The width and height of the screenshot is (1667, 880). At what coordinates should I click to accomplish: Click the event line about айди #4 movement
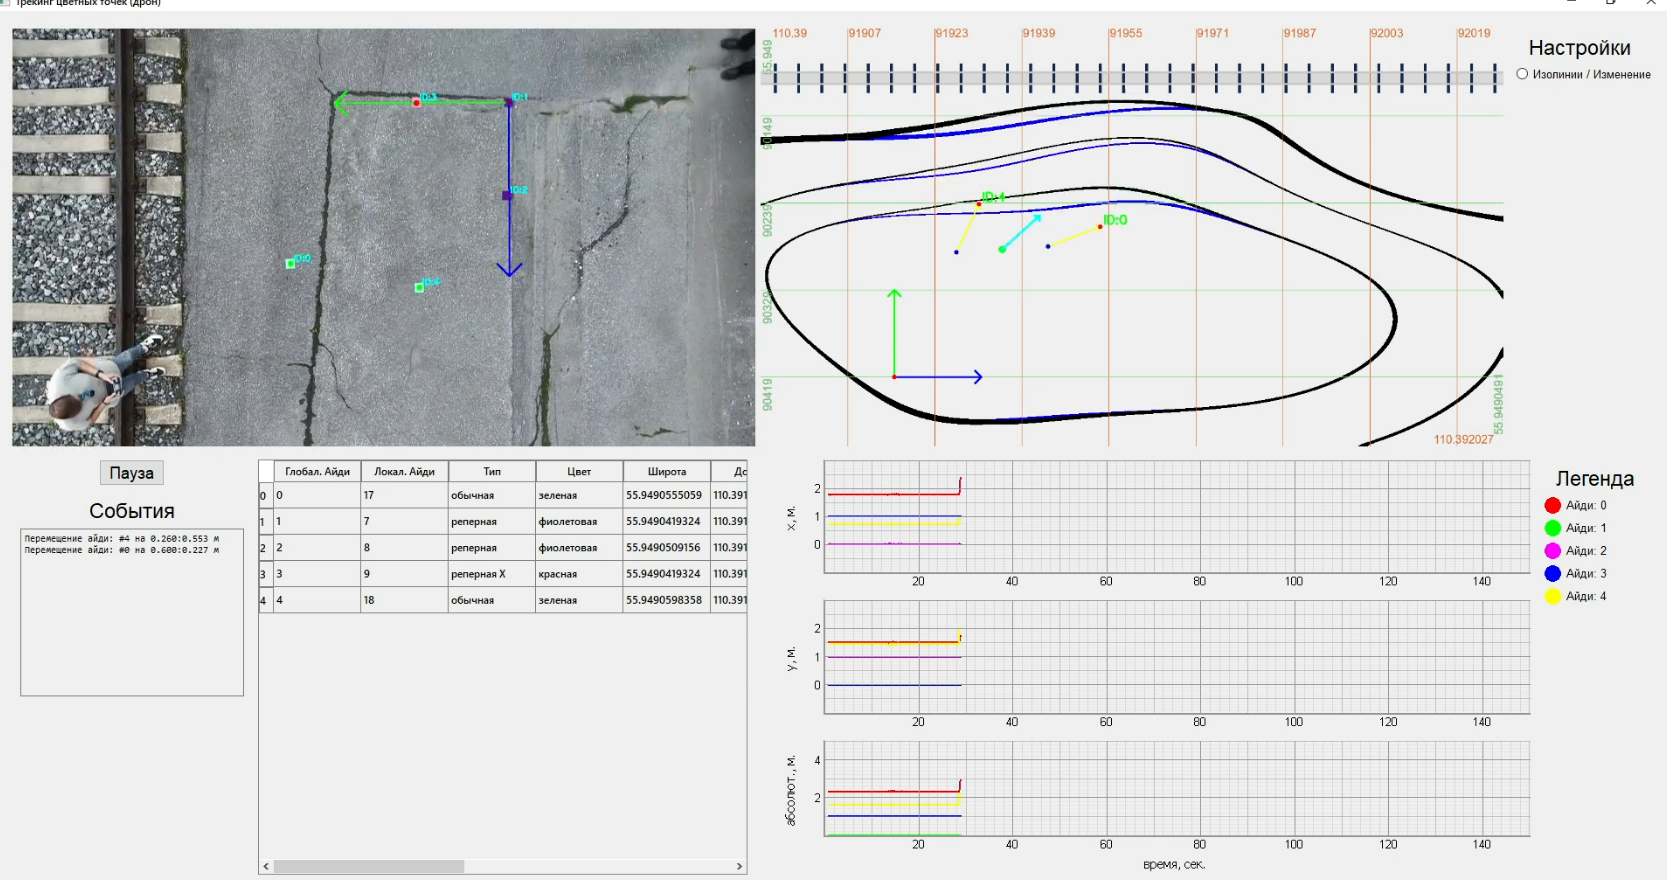[x=122, y=539]
